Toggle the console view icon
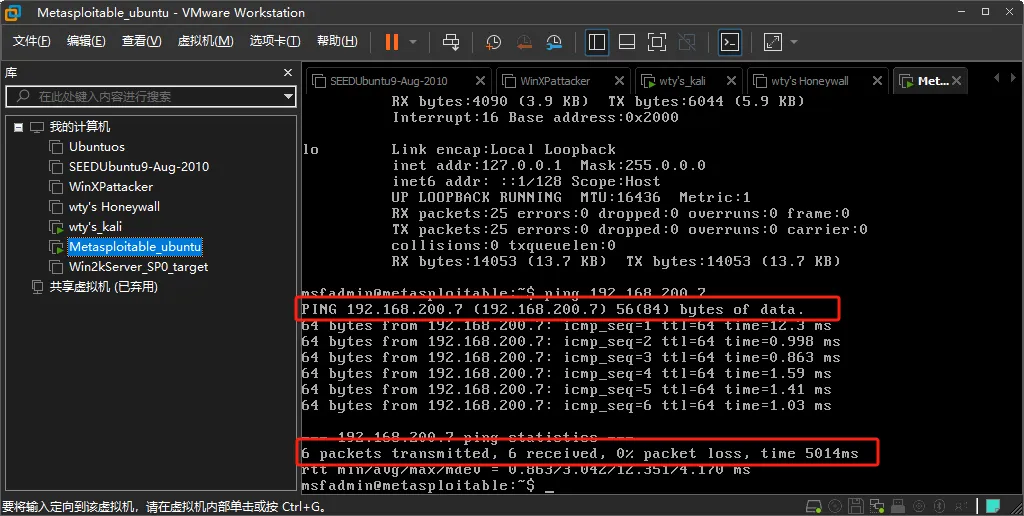The width and height of the screenshot is (1024, 516). click(729, 42)
